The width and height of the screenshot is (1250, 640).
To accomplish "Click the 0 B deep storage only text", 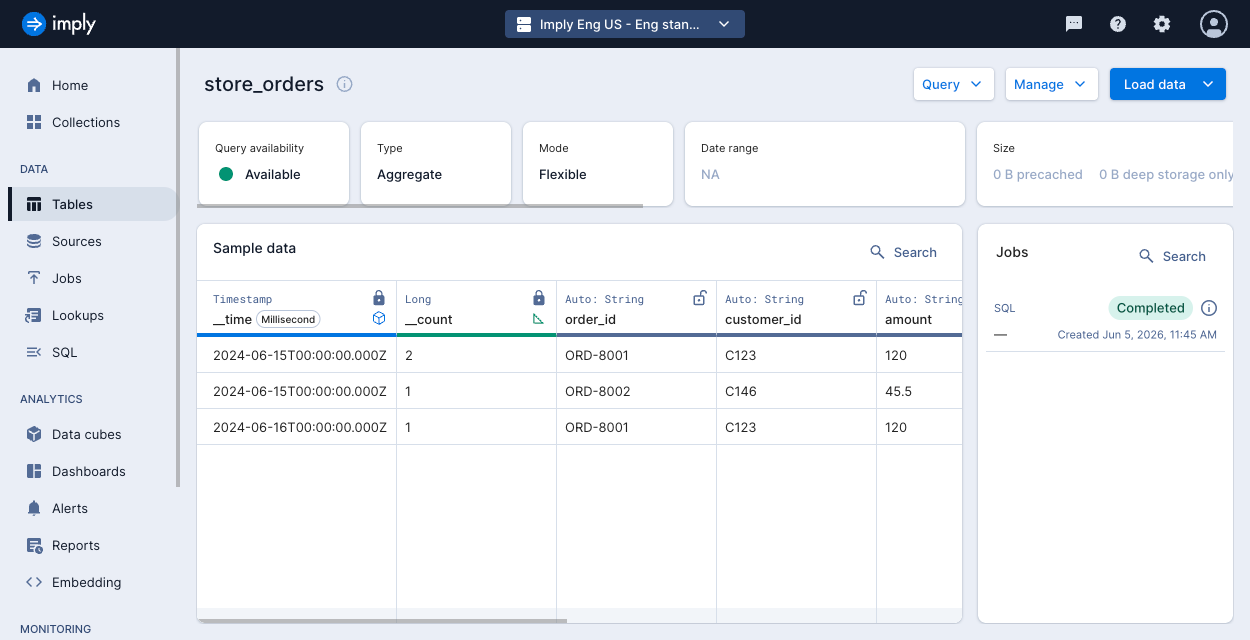I will click(1166, 174).
